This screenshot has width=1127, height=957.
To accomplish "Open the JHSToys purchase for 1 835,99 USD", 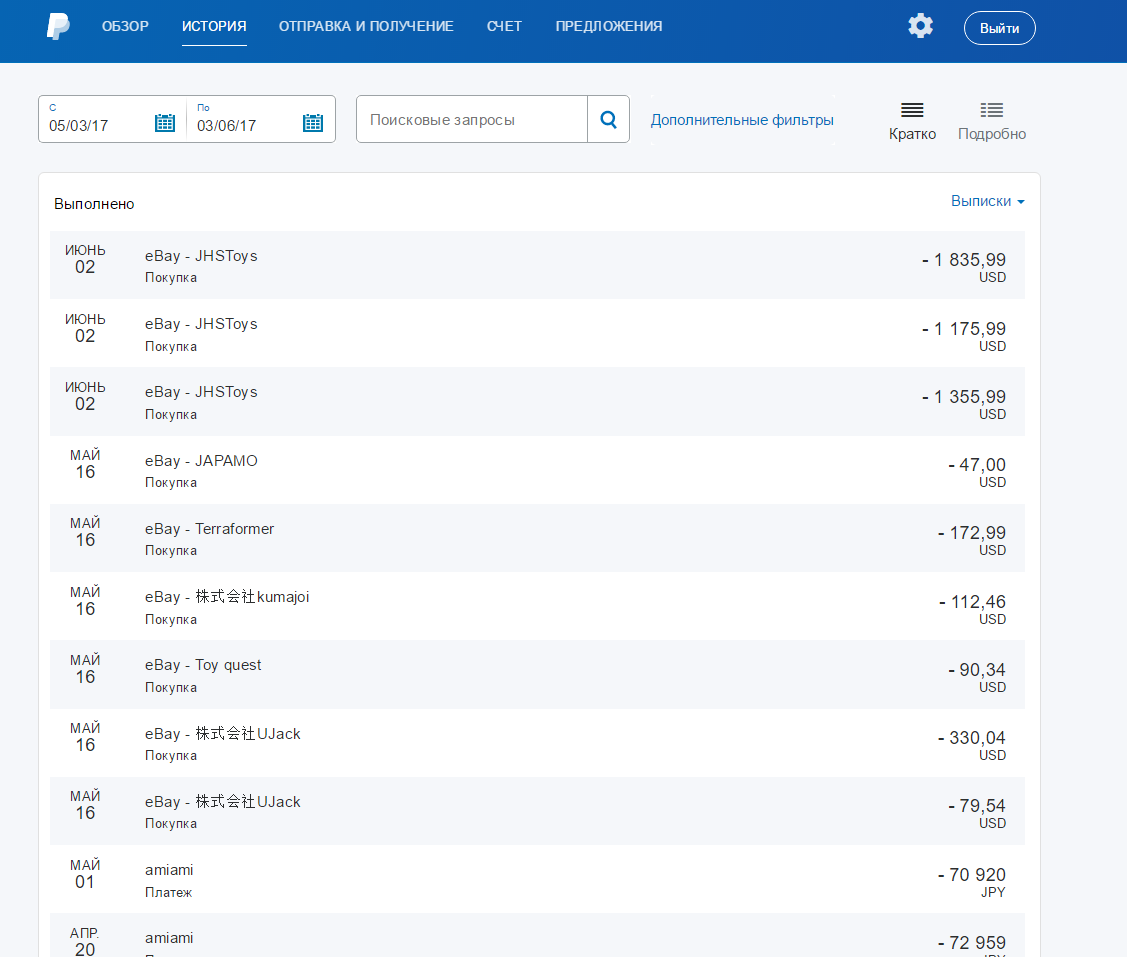I will [201, 256].
